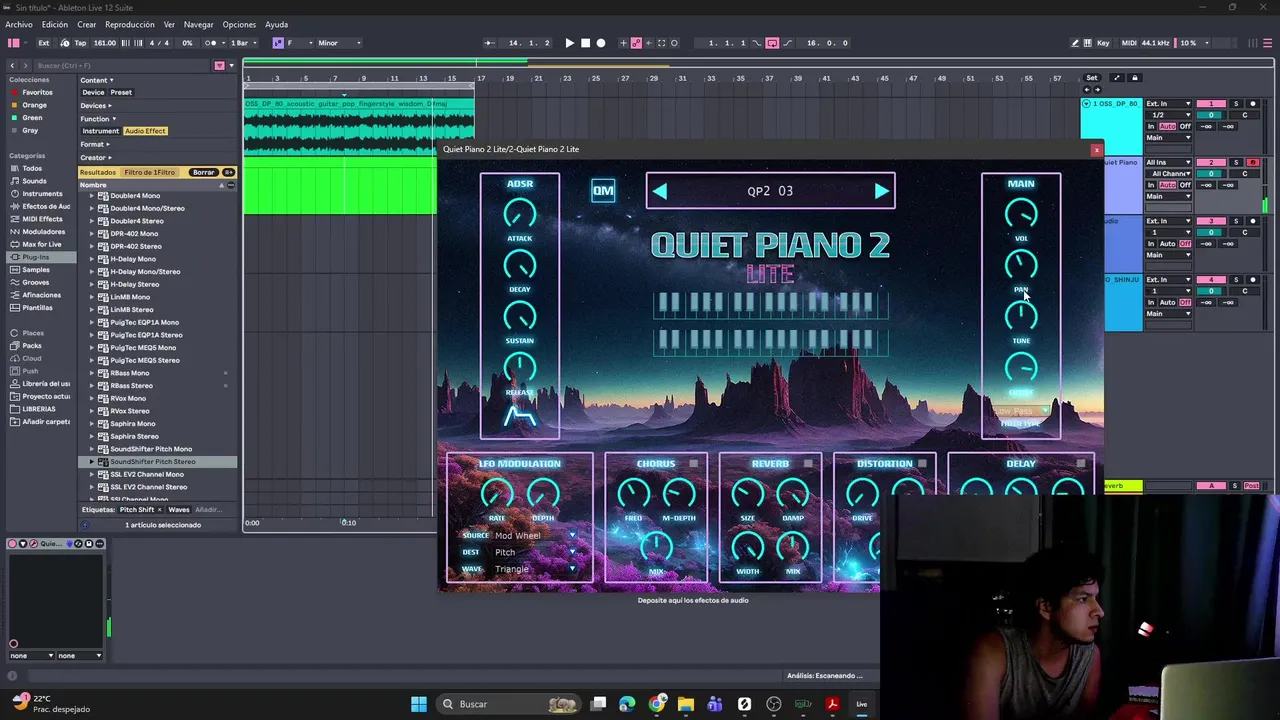Viewport: 1280px width, 720px height.
Task: Open the Ayuda menu
Action: tap(277, 25)
